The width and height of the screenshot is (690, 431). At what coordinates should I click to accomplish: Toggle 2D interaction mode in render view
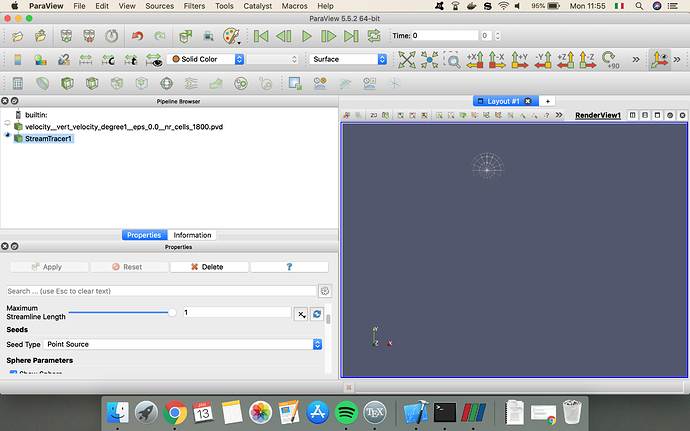[x=374, y=115]
